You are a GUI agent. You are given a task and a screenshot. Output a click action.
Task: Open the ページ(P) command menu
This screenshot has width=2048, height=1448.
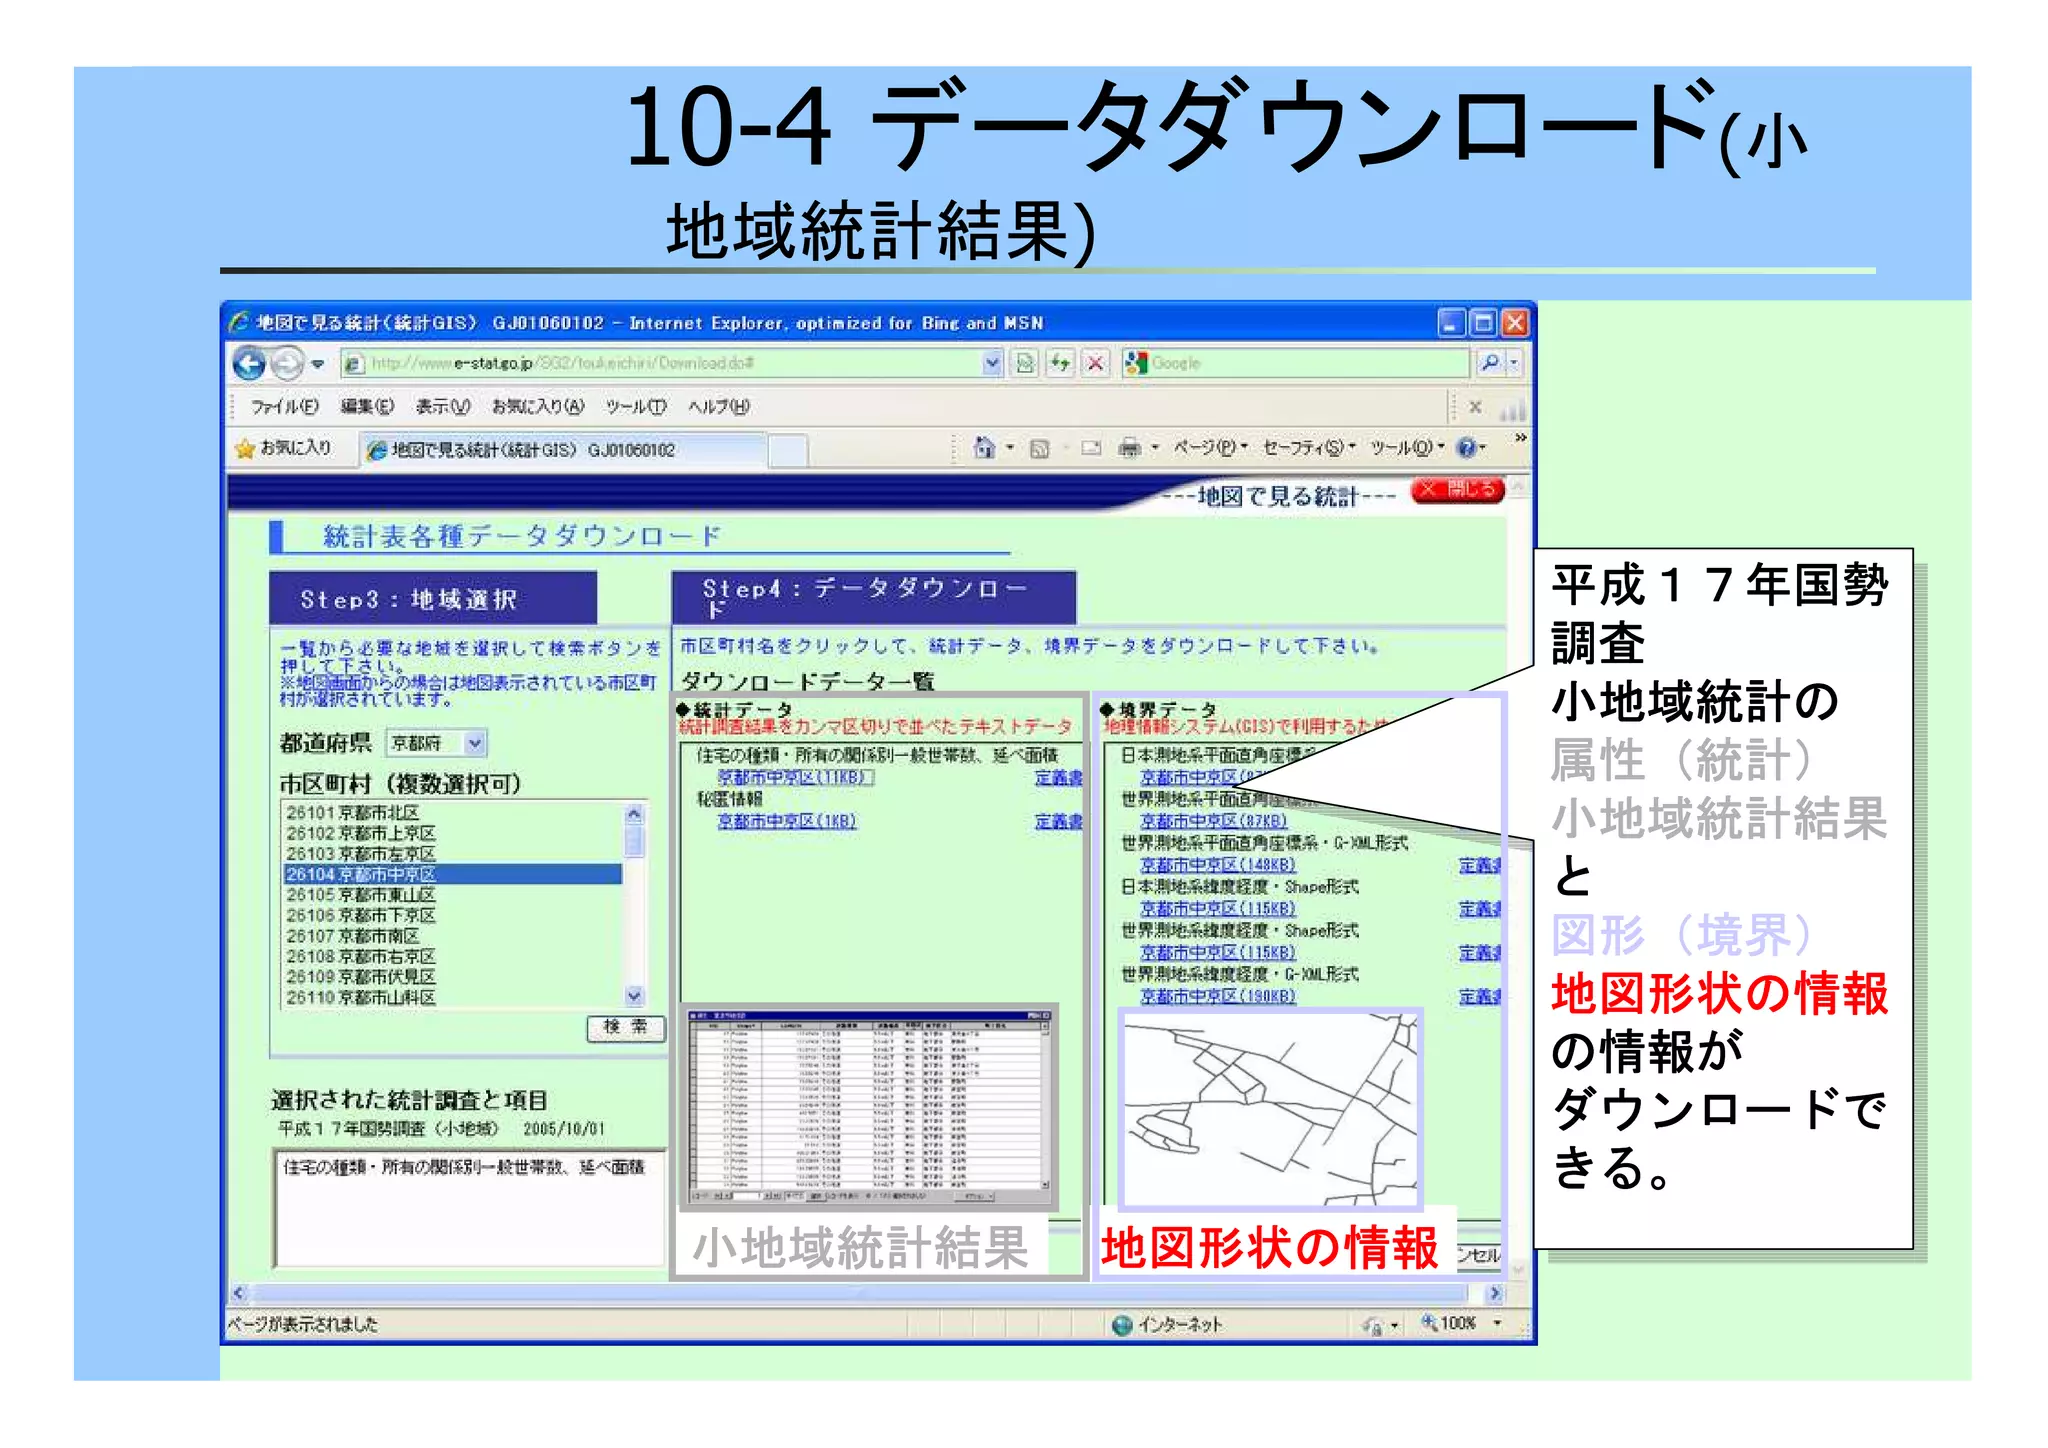1210,448
